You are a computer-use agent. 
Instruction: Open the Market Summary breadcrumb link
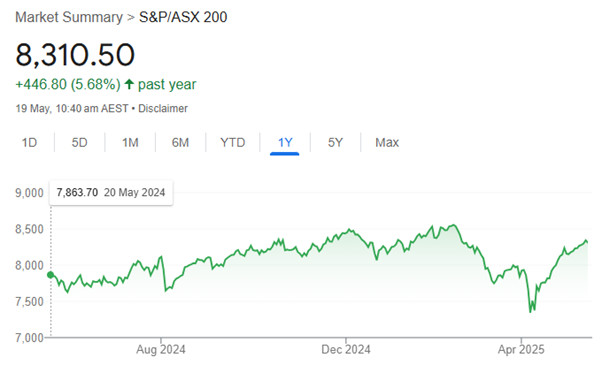click(69, 17)
